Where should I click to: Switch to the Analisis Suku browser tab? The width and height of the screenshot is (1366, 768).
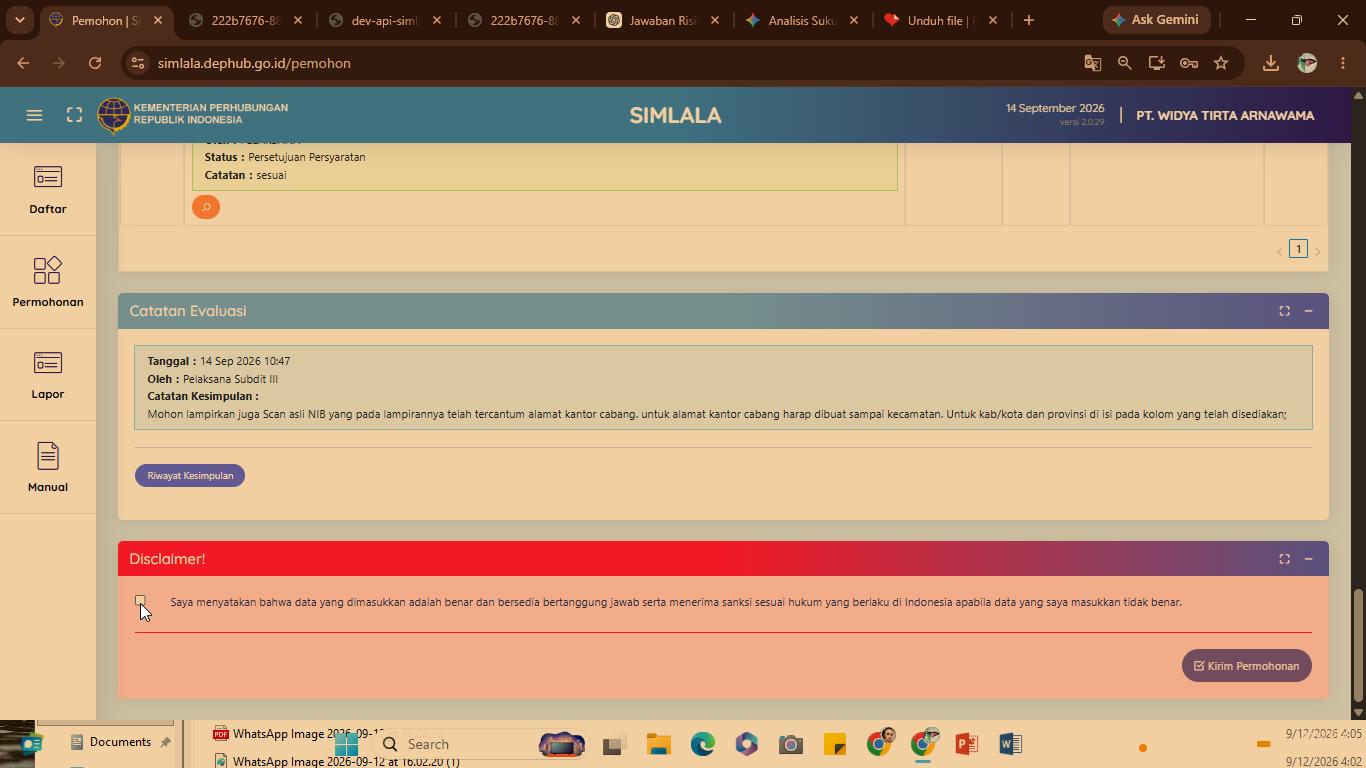801,20
